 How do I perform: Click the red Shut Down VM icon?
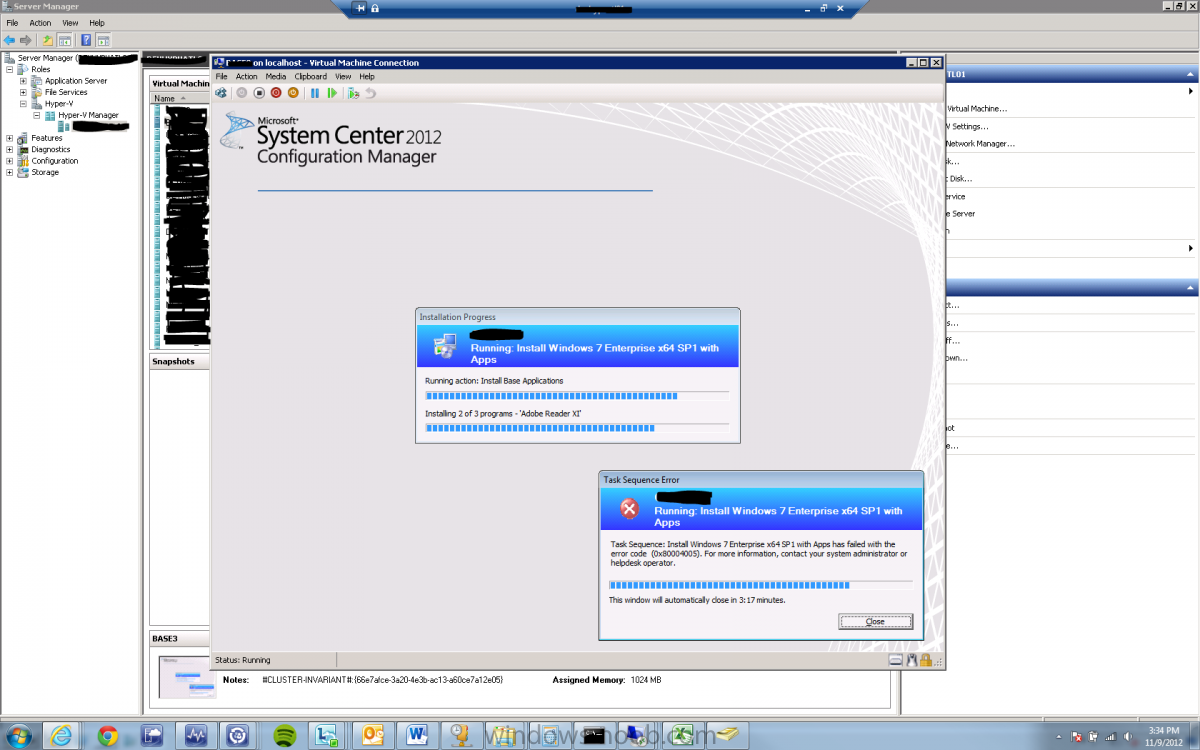276,93
